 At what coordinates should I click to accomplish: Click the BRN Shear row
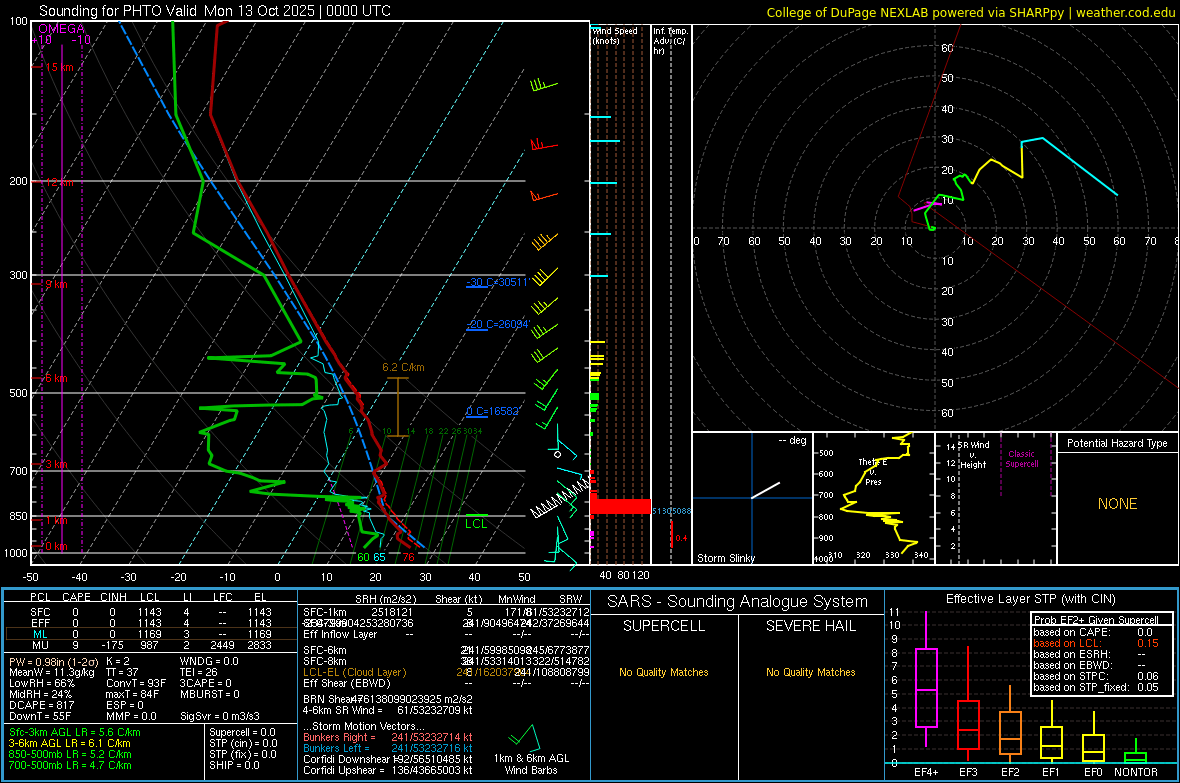click(x=388, y=699)
